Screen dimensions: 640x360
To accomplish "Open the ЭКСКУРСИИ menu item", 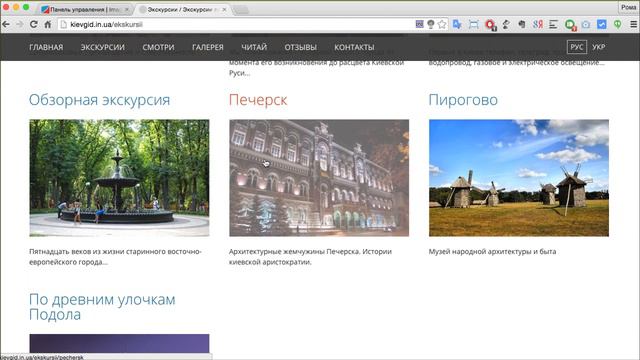I will (103, 47).
